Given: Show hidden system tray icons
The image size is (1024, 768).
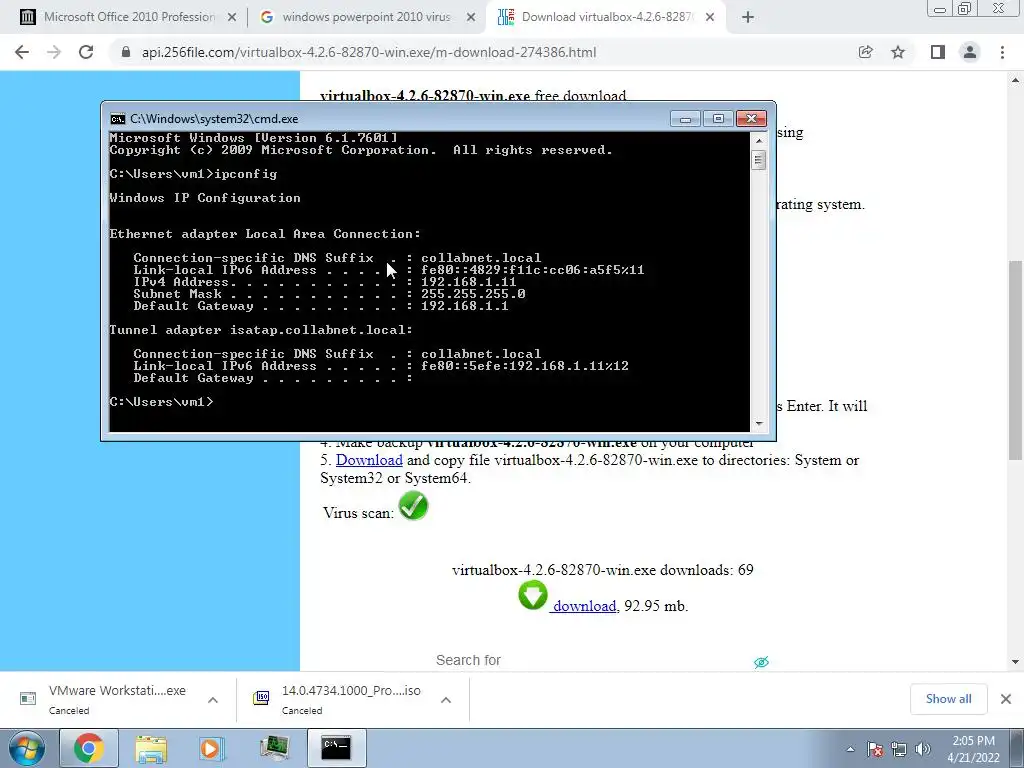Looking at the screenshot, I should coord(850,750).
